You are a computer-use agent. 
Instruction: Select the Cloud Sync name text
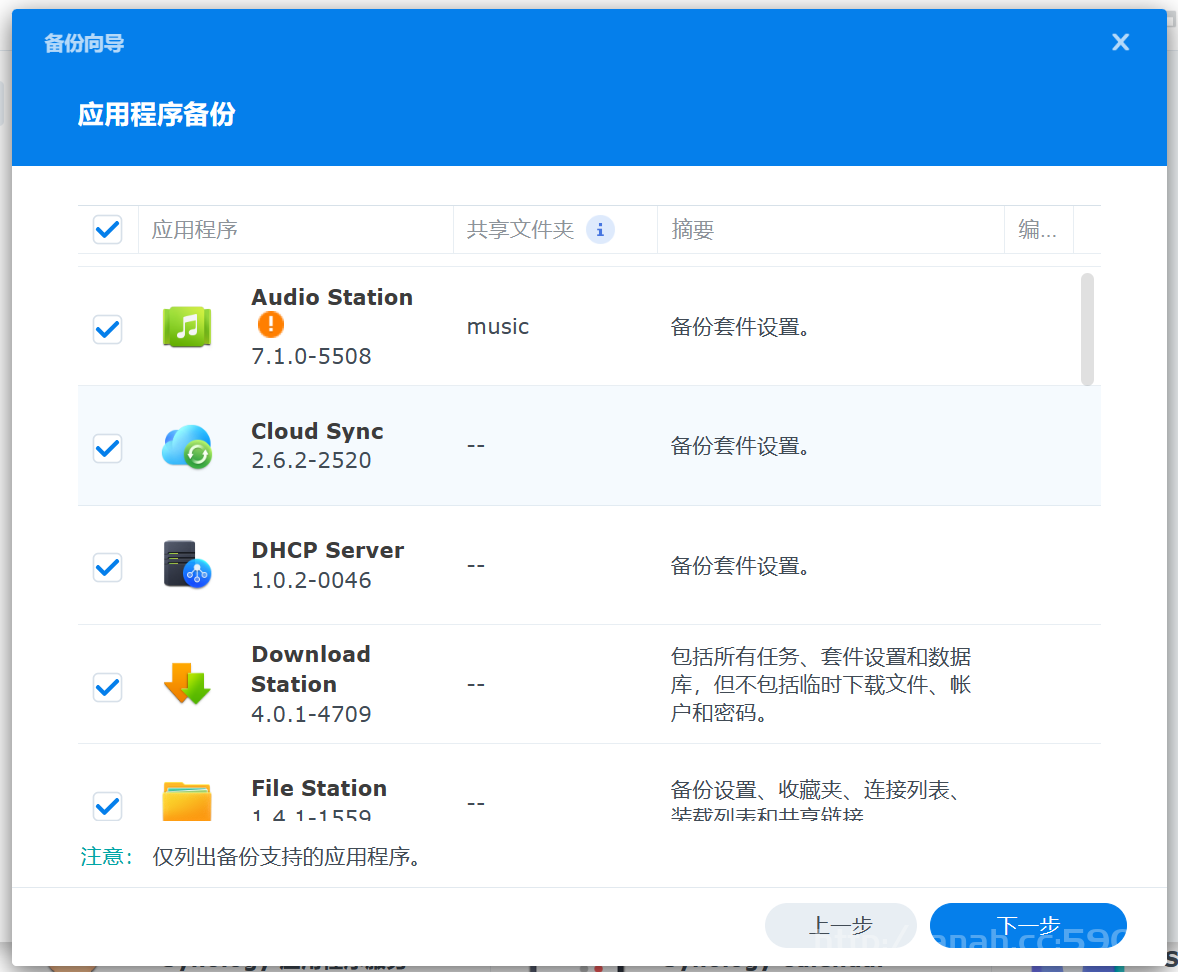(317, 431)
